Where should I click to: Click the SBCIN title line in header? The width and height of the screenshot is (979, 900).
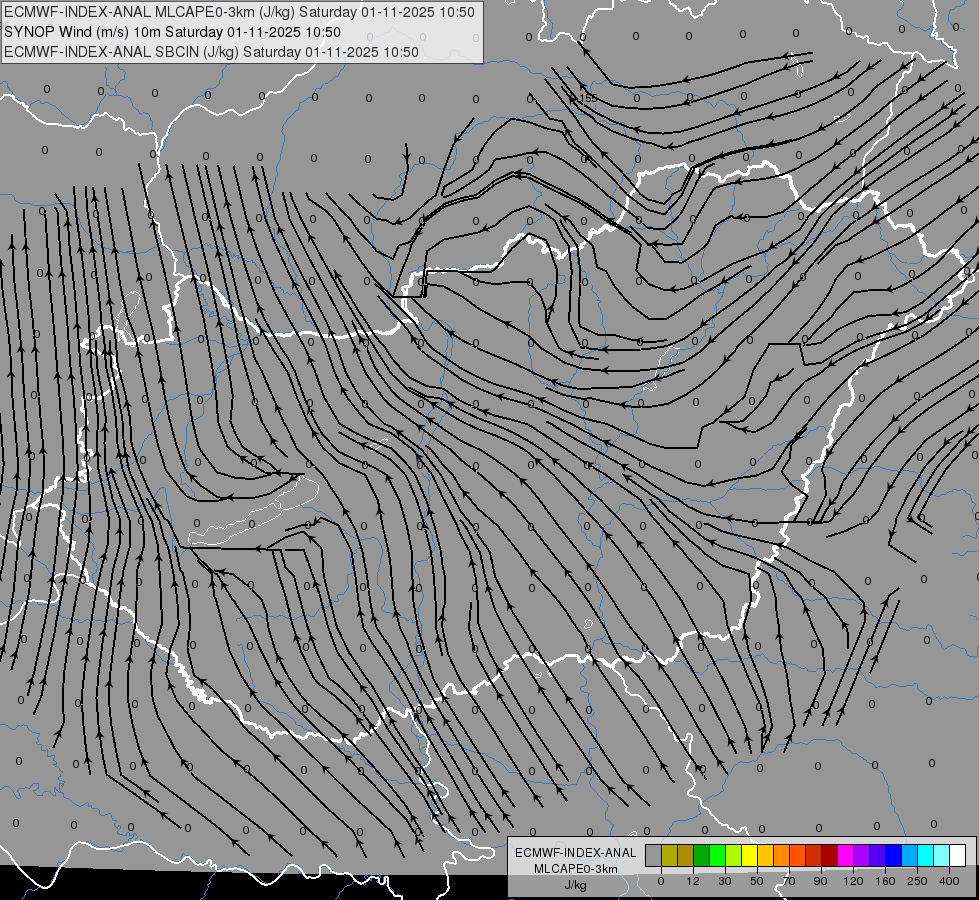211,52
